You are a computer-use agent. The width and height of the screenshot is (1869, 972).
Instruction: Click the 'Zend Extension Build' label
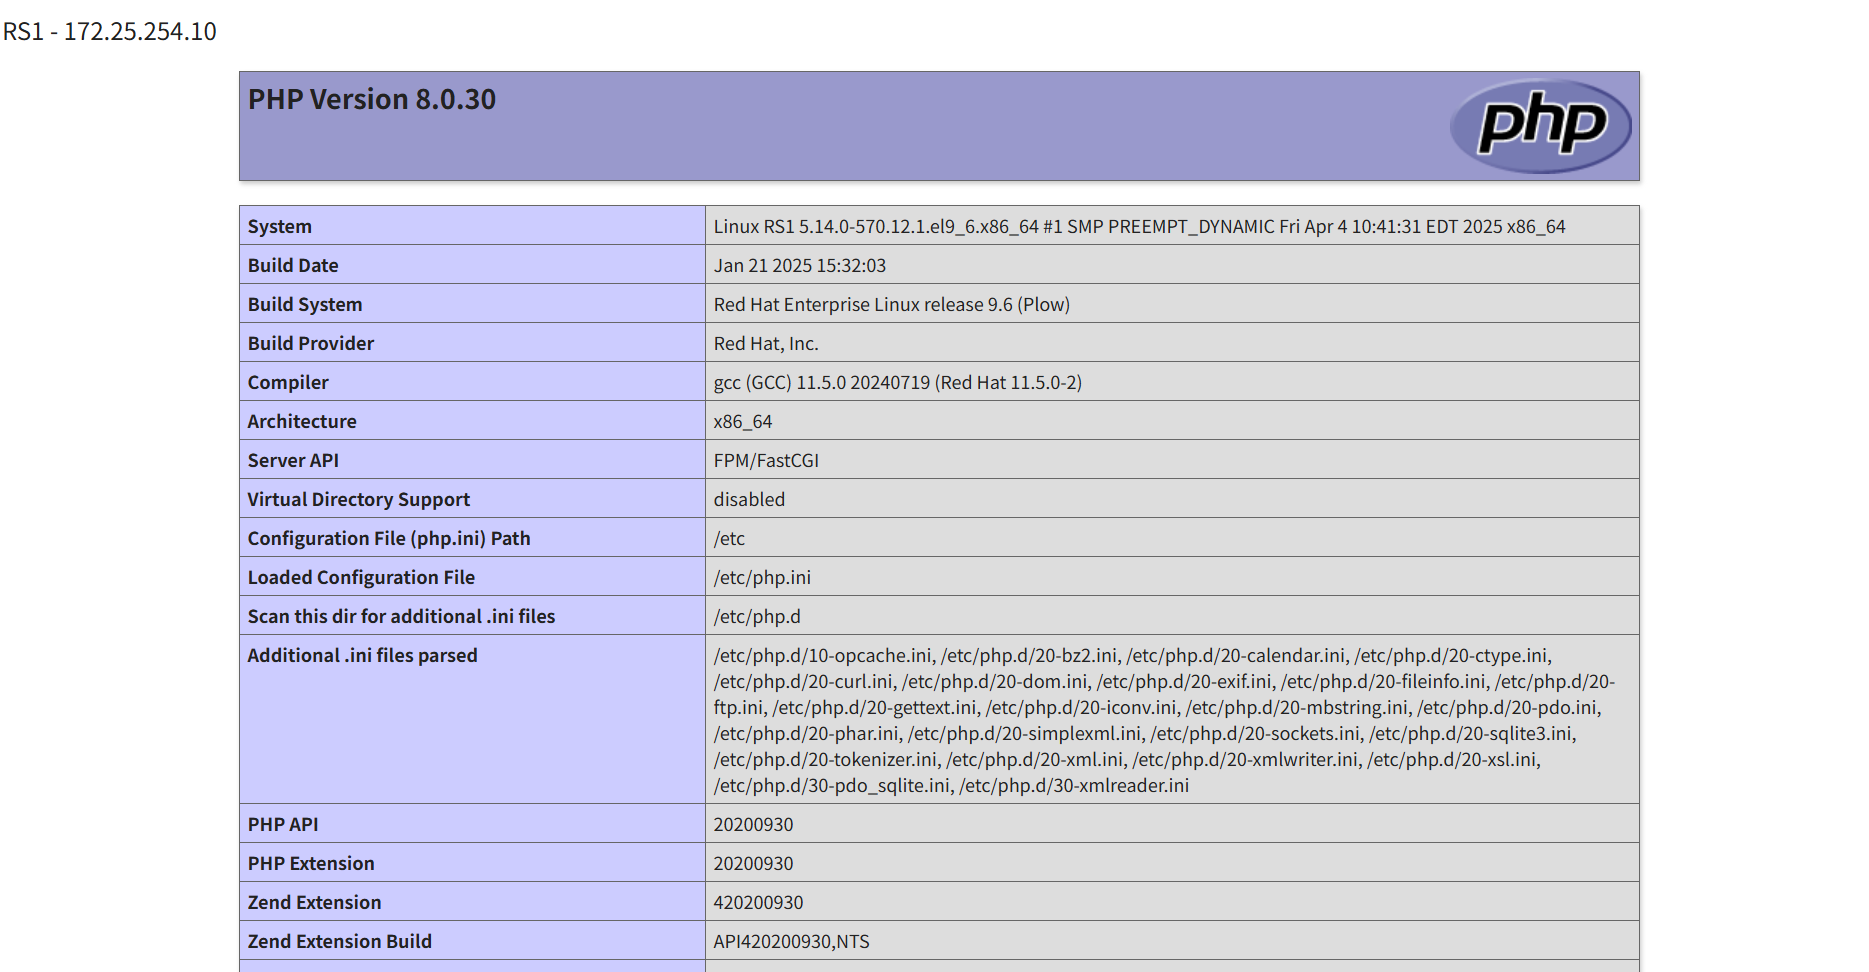pos(340,942)
